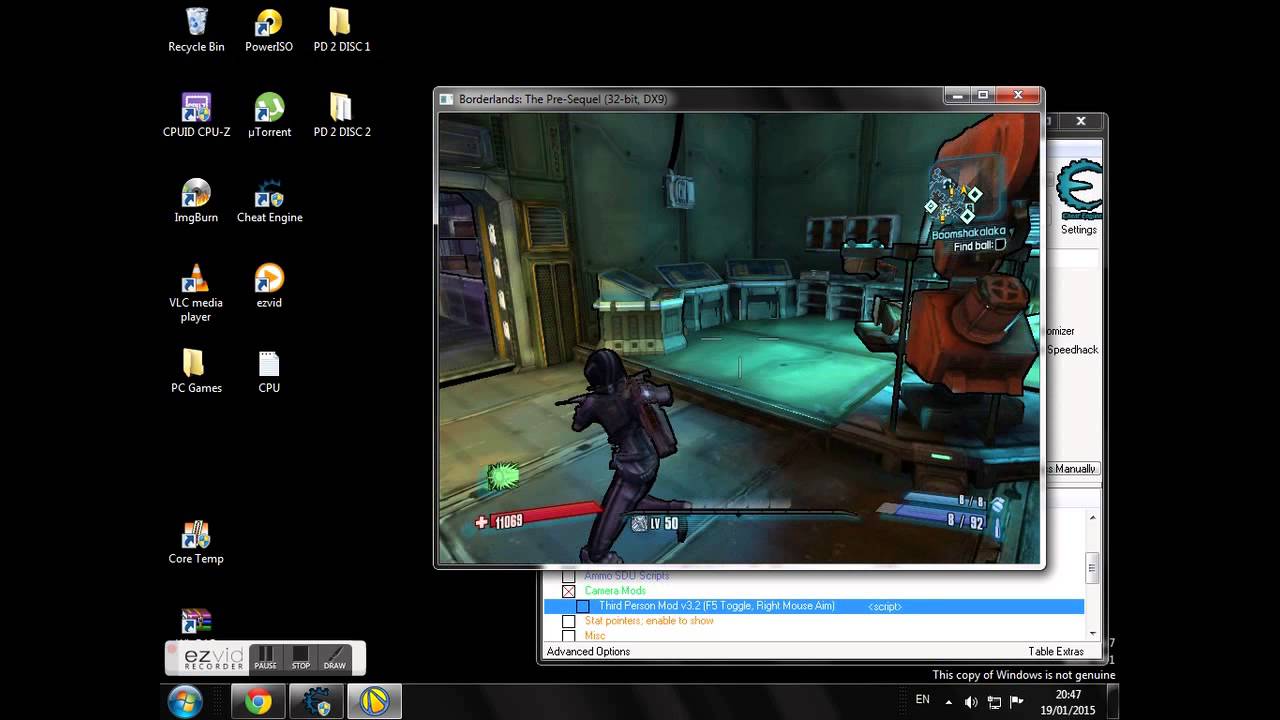Switch to Borderlands in the taskbar
The height and width of the screenshot is (720, 1280).
(x=375, y=702)
